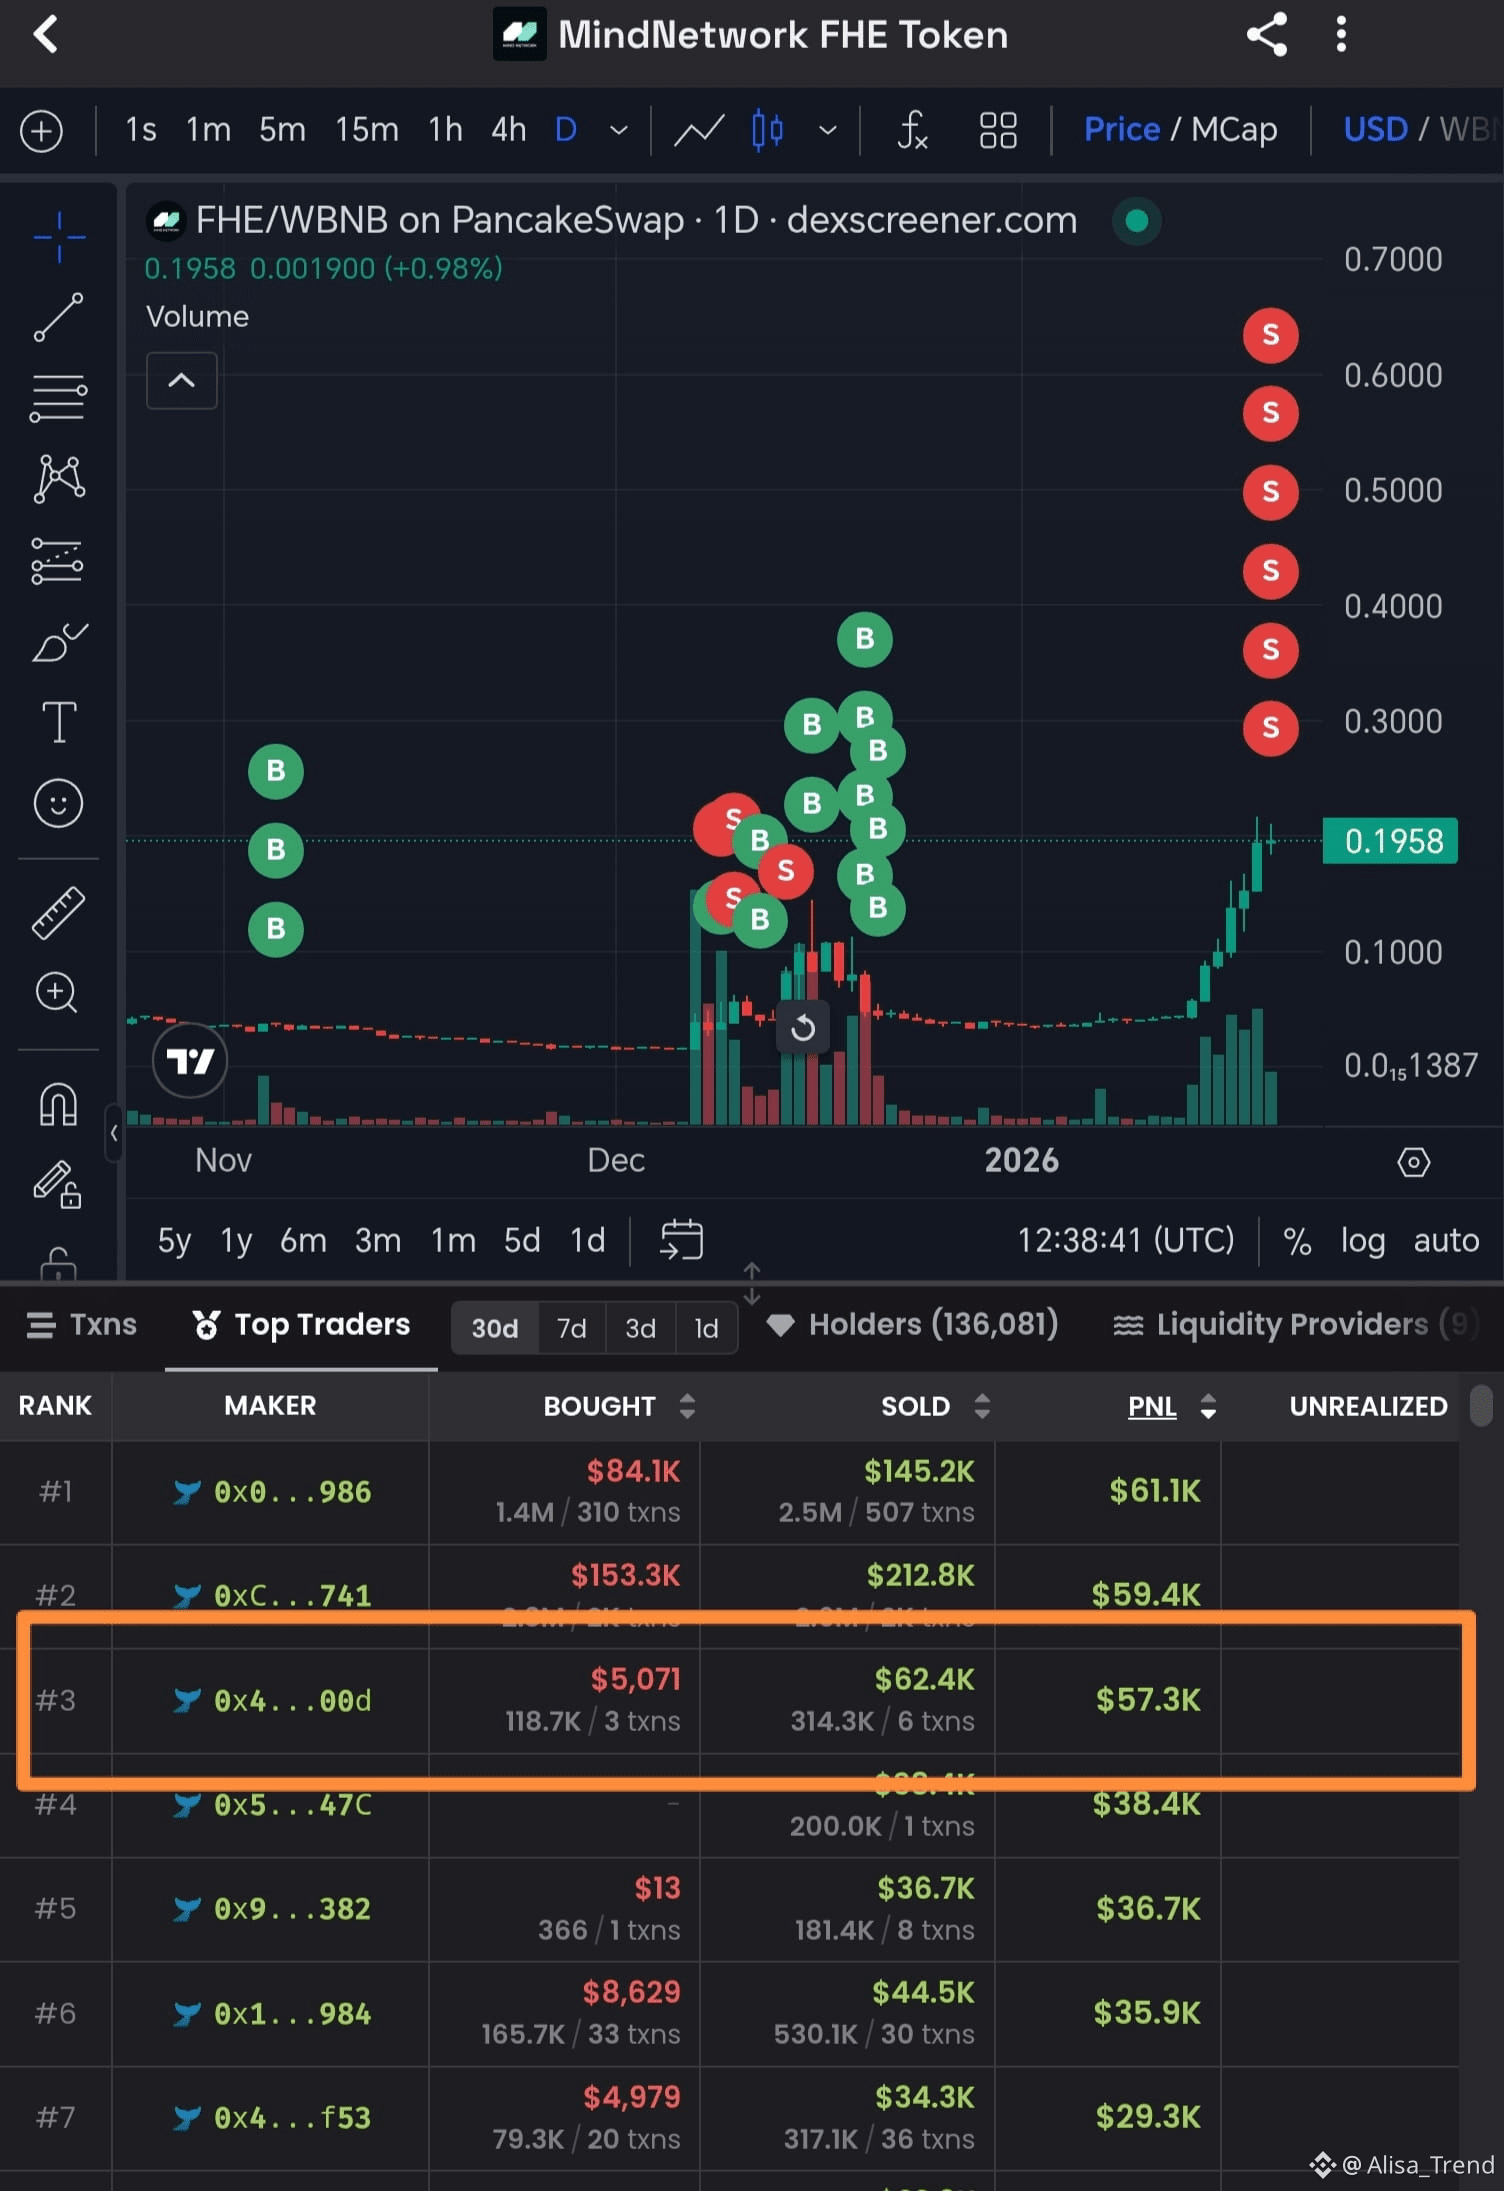This screenshot has height=2191, width=1504.
Task: Select the 1h timeframe
Action: click(445, 130)
